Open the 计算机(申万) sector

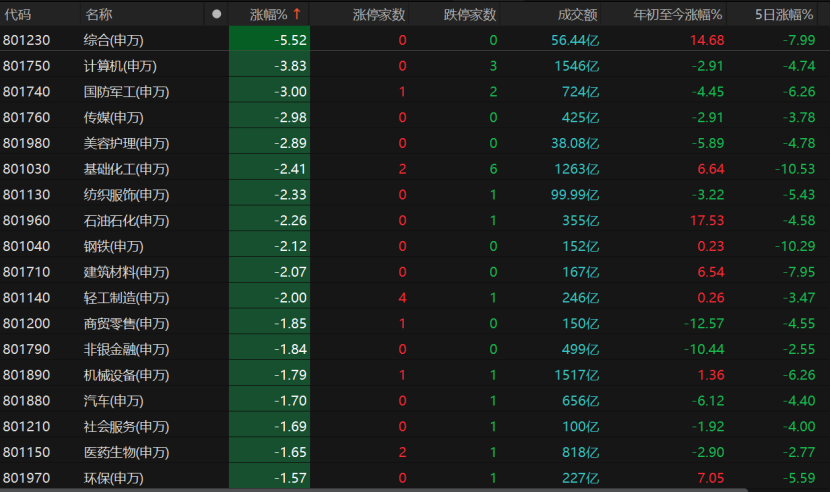click(x=120, y=66)
